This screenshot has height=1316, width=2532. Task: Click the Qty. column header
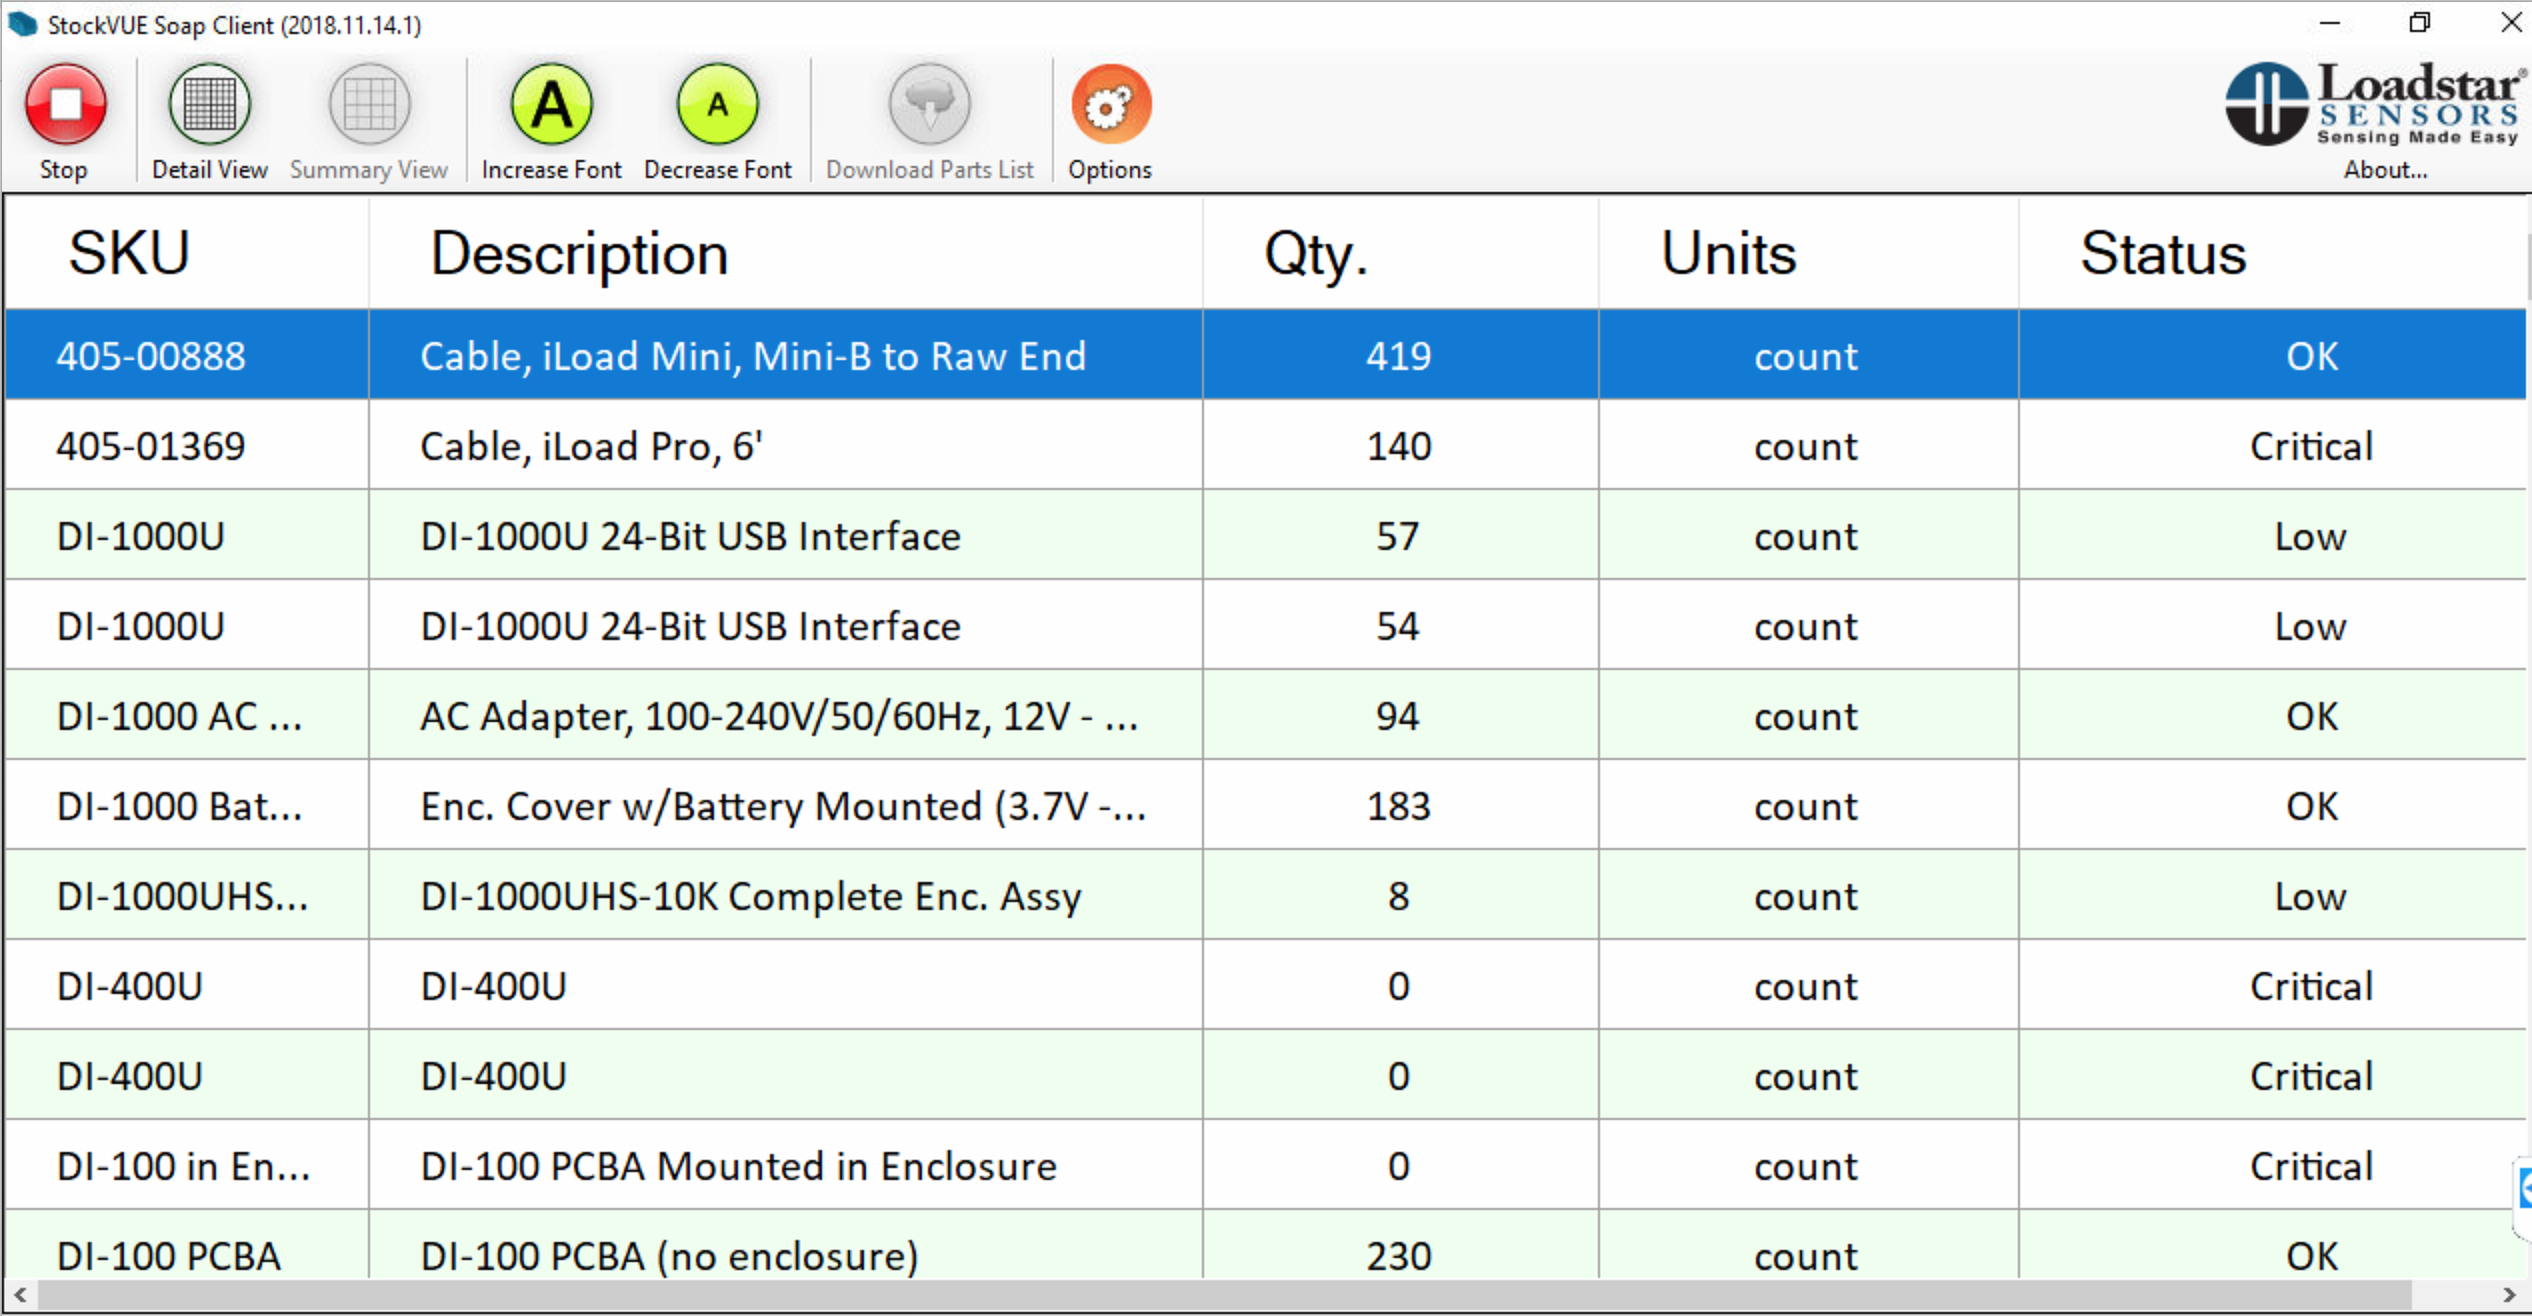(x=1315, y=253)
